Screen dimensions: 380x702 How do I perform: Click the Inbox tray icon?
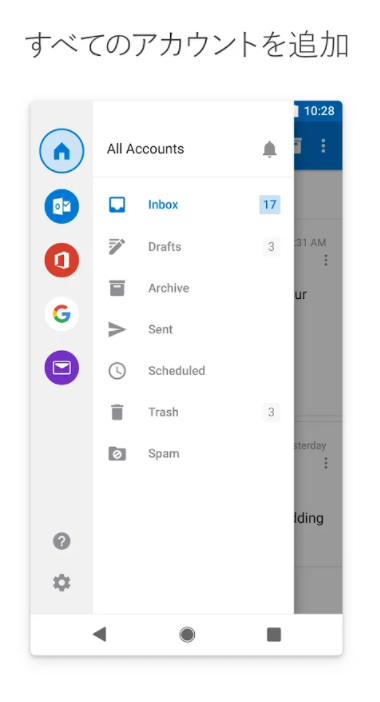(117, 205)
